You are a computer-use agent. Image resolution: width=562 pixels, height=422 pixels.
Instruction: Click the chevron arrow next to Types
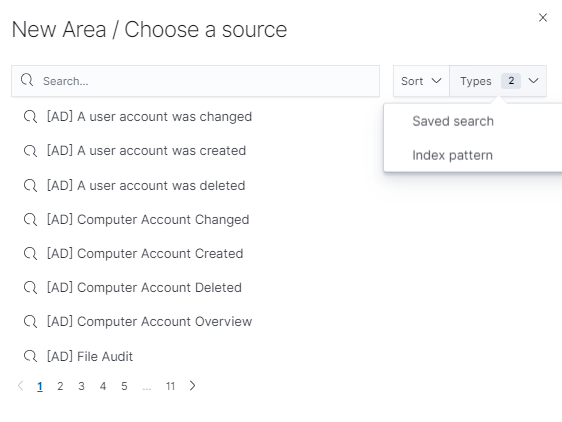533,81
